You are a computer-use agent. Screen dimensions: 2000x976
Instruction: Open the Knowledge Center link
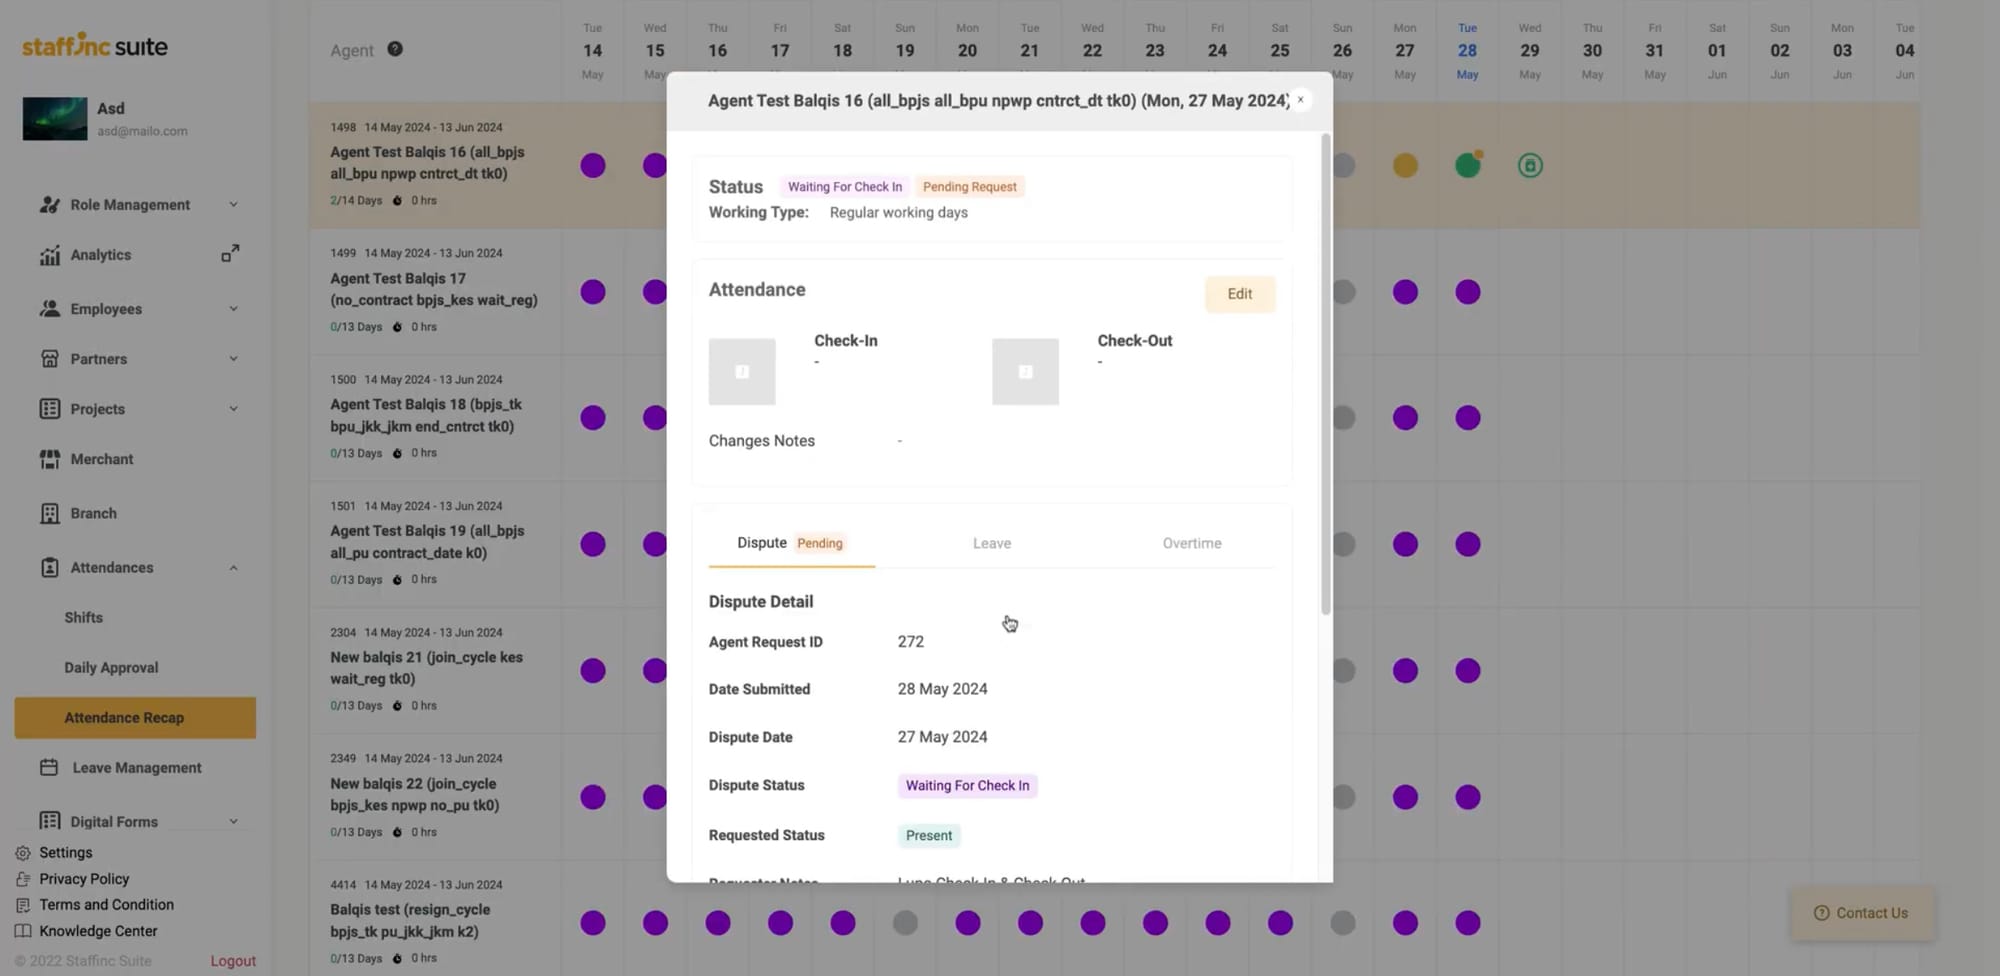click(x=98, y=931)
